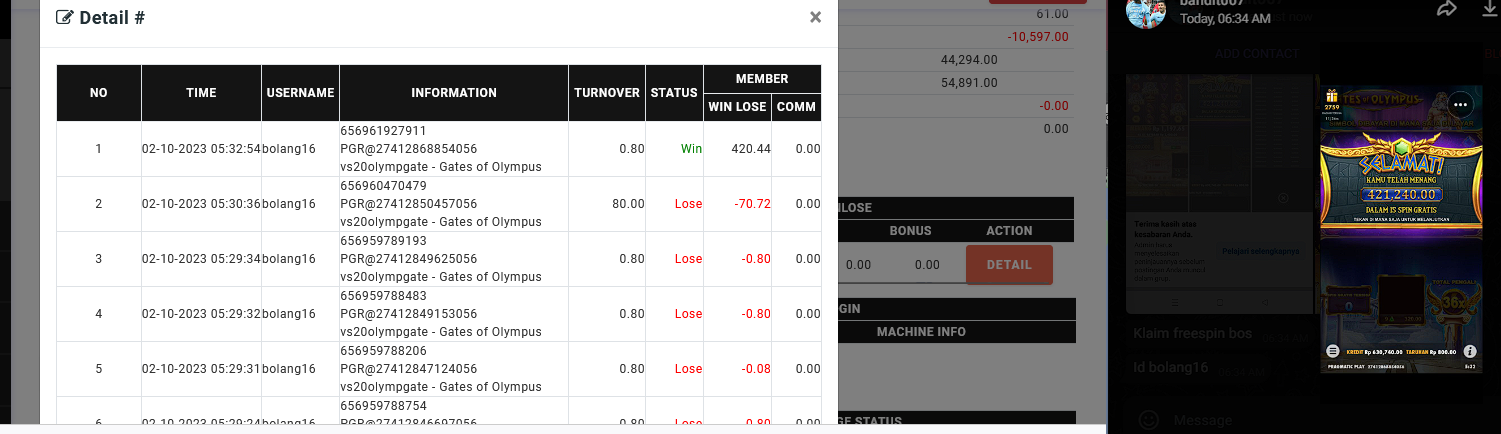This screenshot has width=1501, height=434.
Task: Open the hamburger menu in game screenshot
Action: click(1332, 351)
